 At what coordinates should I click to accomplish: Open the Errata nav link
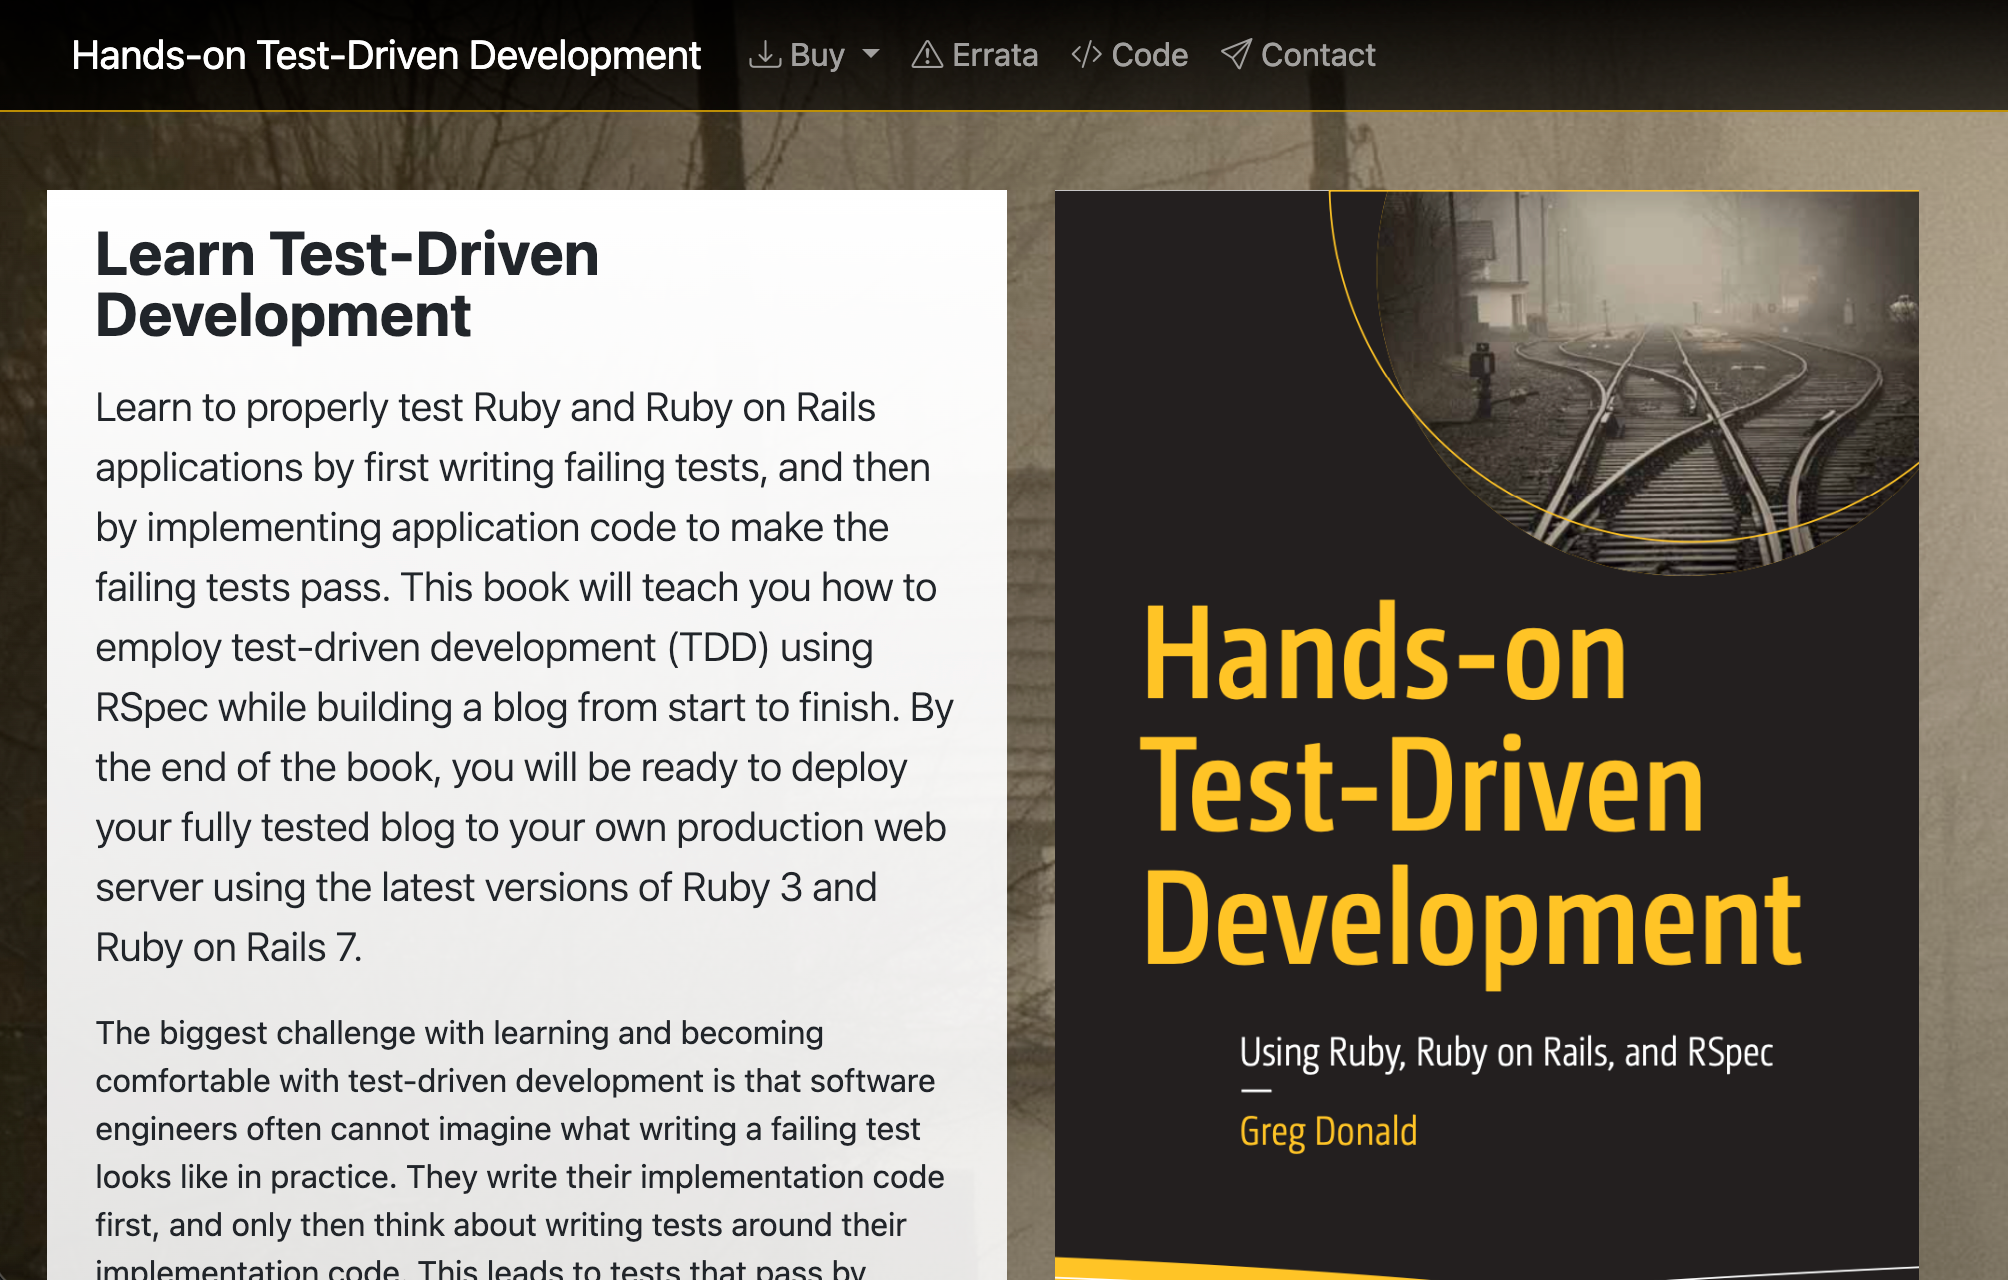click(x=975, y=55)
